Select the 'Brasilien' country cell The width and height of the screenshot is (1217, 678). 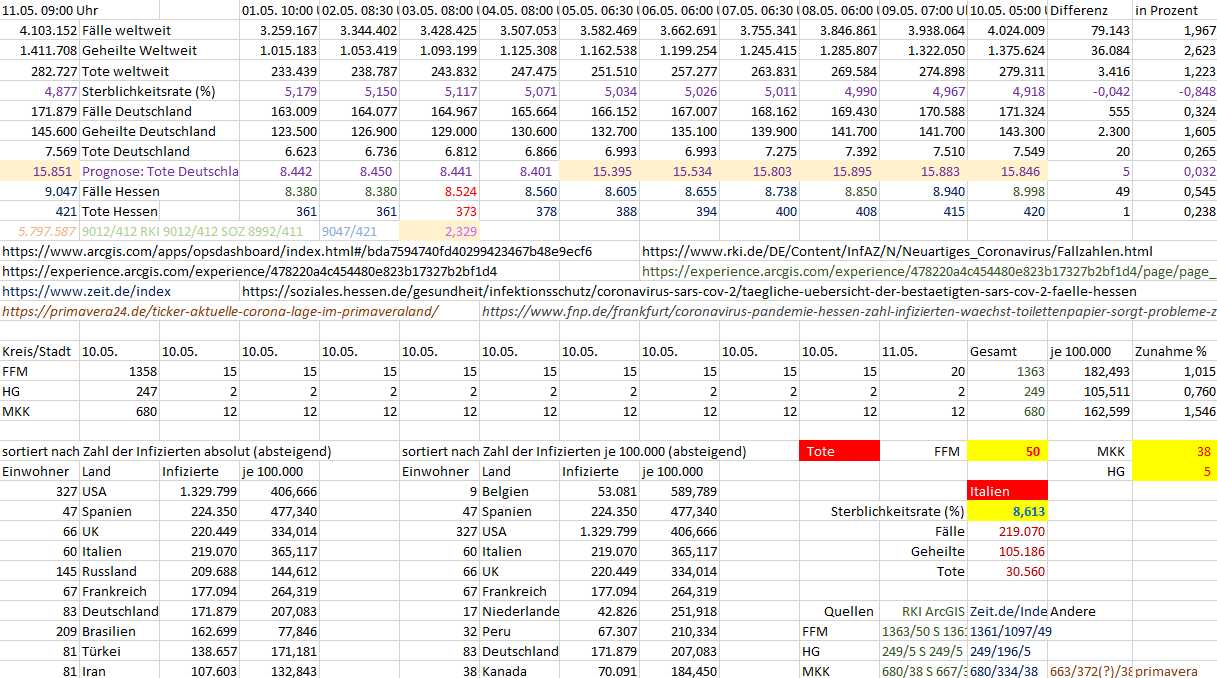tap(109, 631)
